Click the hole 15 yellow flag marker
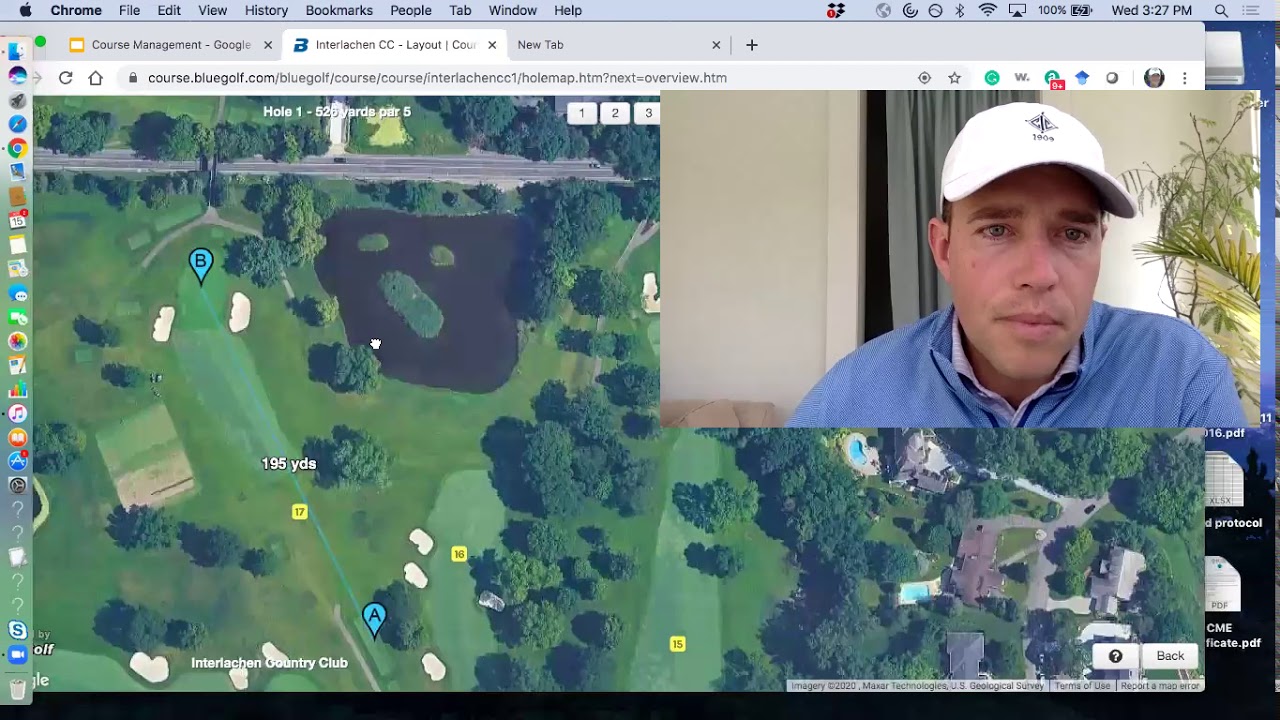The width and height of the screenshot is (1280, 720). 678,644
